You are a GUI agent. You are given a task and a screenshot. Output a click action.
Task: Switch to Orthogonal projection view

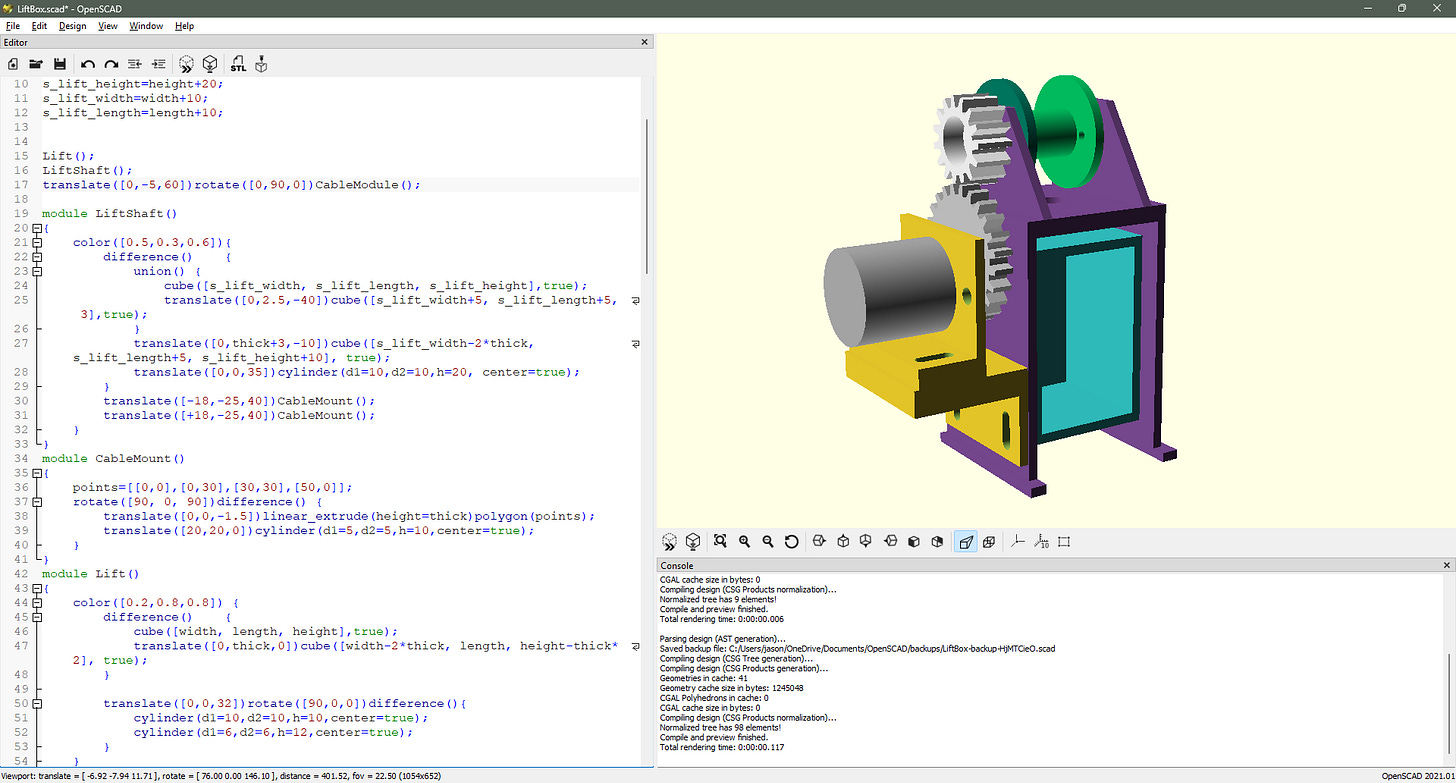click(x=988, y=541)
